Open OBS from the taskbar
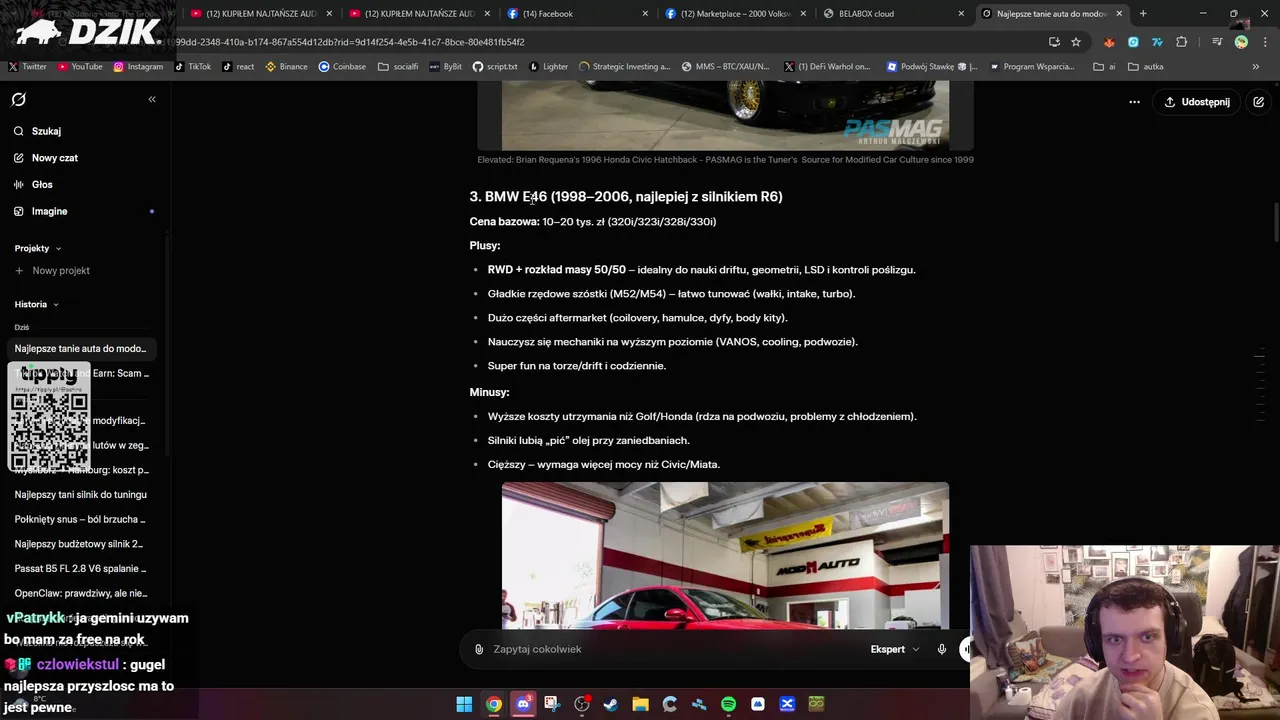The height and width of the screenshot is (720, 1280). pyautogui.click(x=582, y=704)
